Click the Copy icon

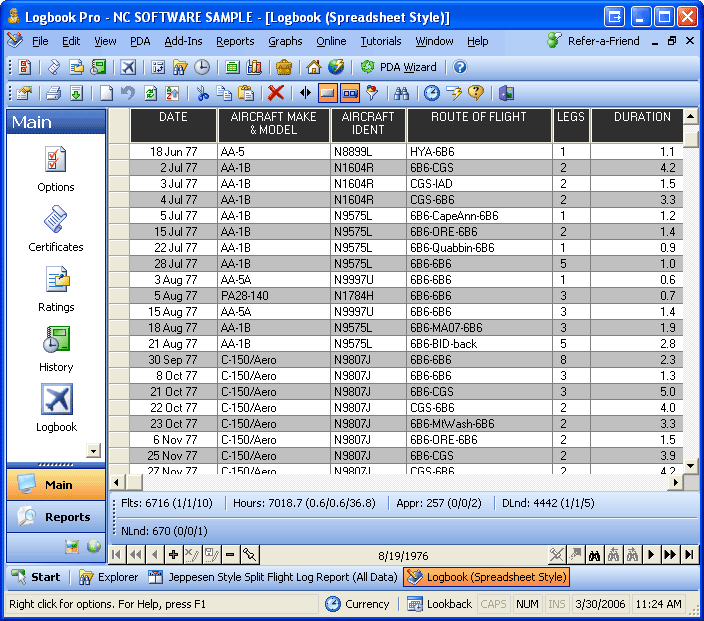tap(224, 93)
